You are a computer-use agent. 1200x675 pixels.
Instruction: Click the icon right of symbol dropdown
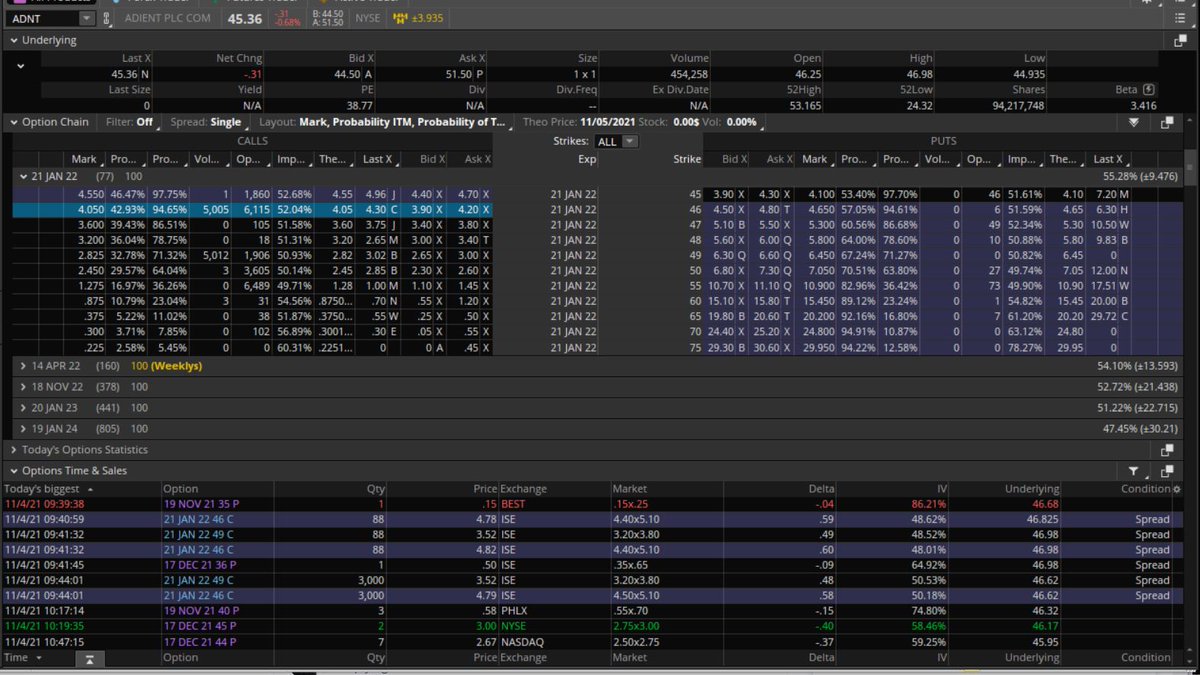(x=107, y=18)
